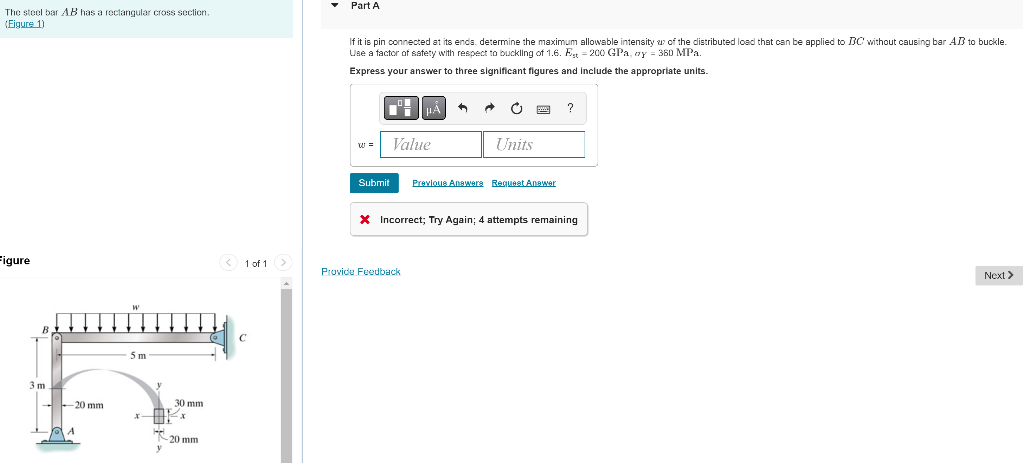
Task: Click the steel bar AB problem statement
Action: tap(107, 13)
